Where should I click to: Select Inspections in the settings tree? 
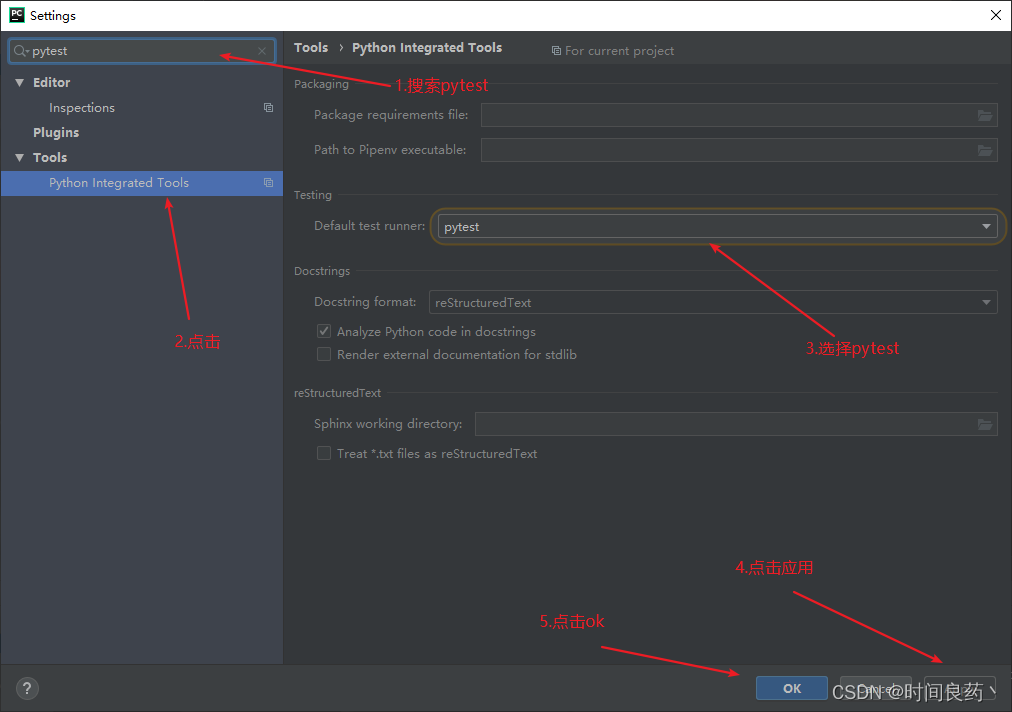(82, 108)
